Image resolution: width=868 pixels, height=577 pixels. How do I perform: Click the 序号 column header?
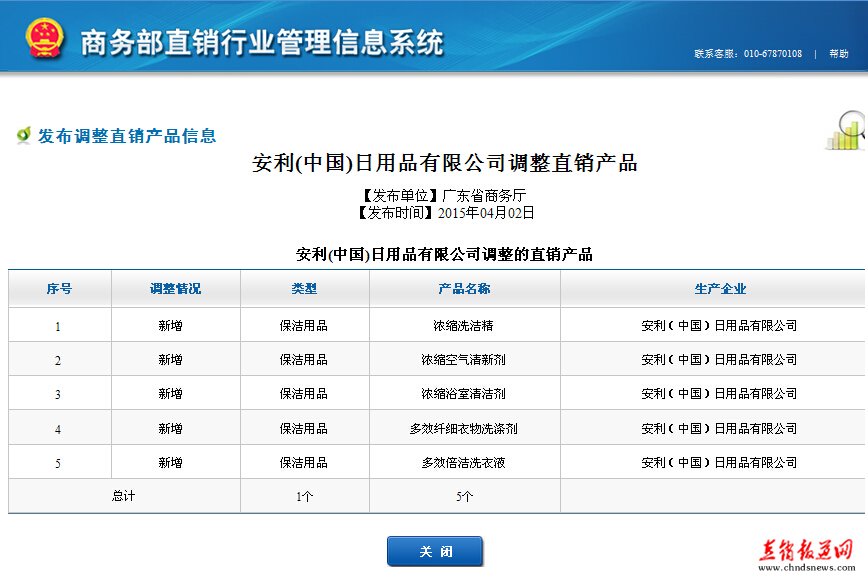[59, 288]
